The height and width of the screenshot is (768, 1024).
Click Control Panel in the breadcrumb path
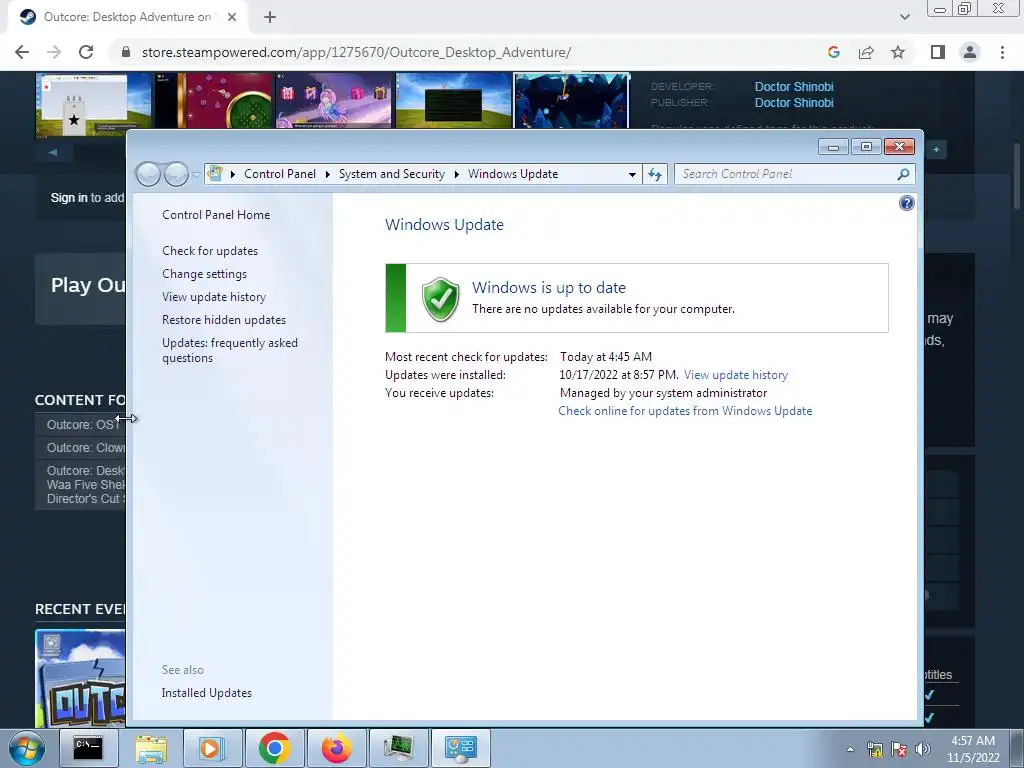point(280,174)
